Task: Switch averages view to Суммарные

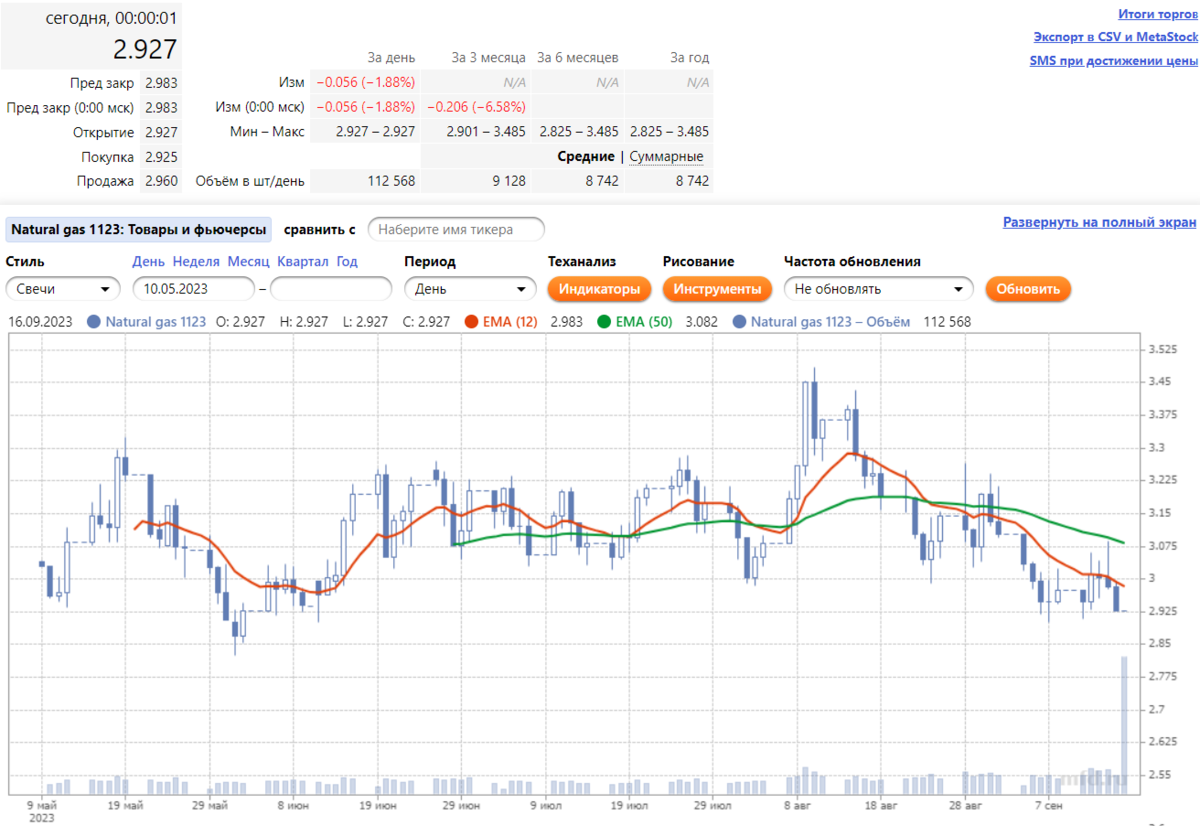Action: click(x=666, y=156)
